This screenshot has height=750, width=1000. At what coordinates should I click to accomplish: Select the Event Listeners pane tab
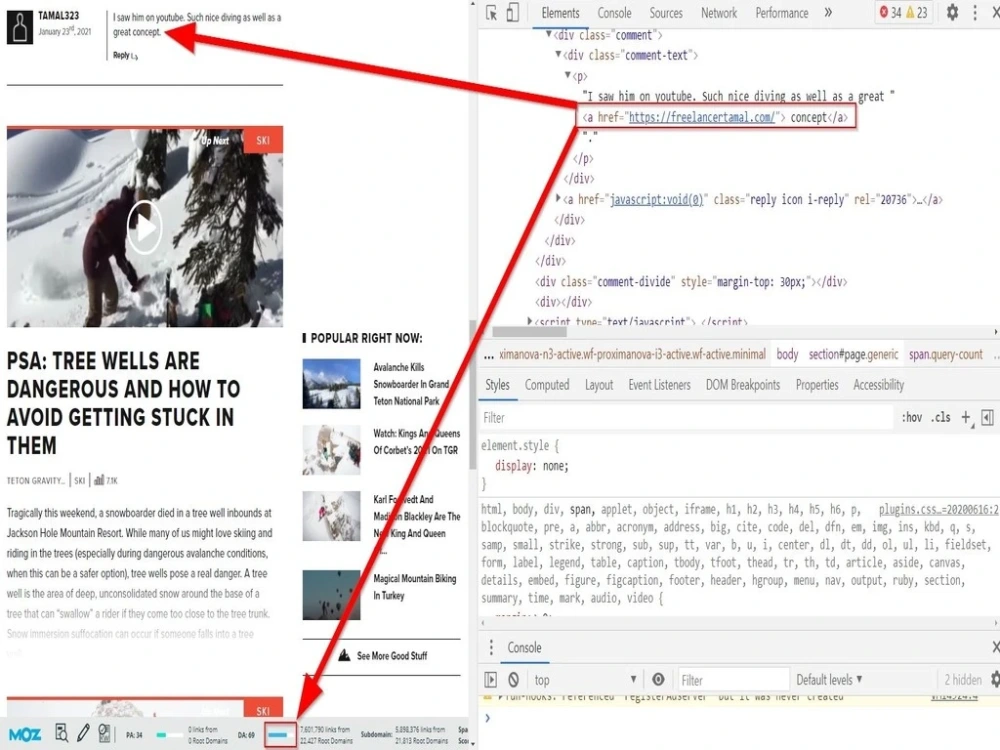[x=659, y=385]
